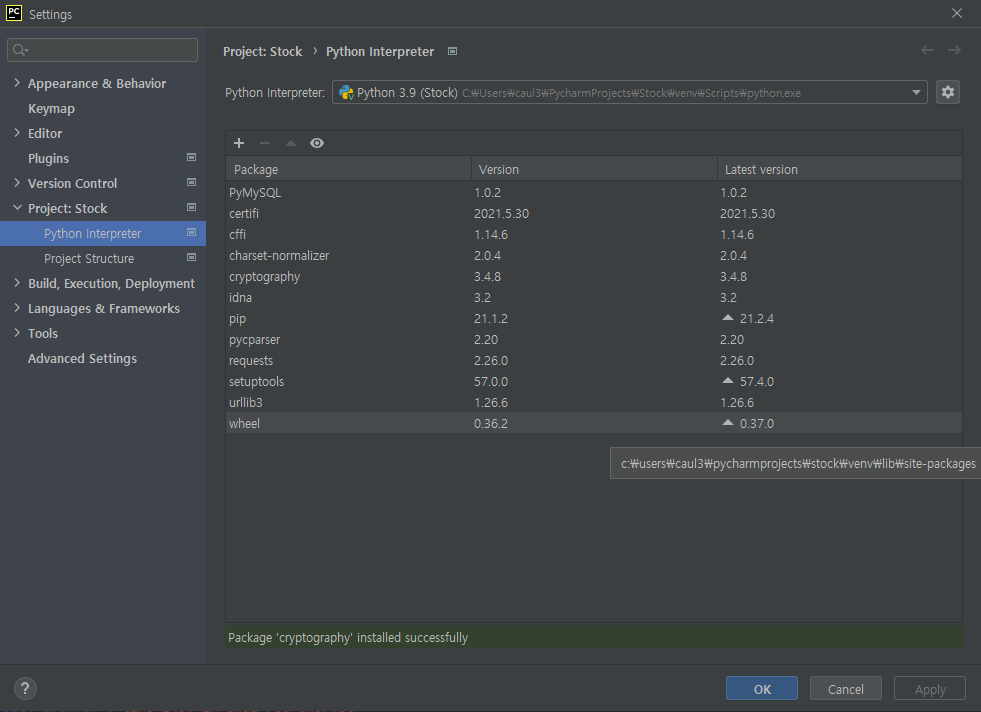981x712 pixels.
Task: Open the Plugins settings page
Action: click(48, 159)
